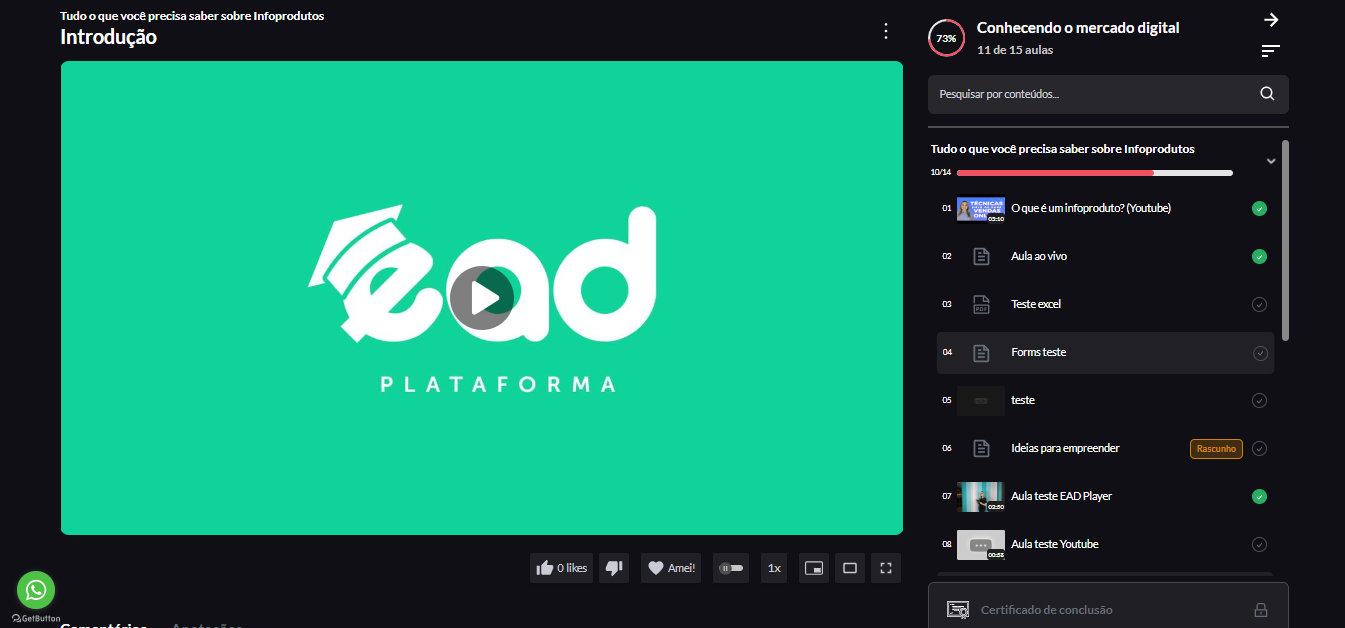Open the three-dot options menu beside Introdução

885,31
